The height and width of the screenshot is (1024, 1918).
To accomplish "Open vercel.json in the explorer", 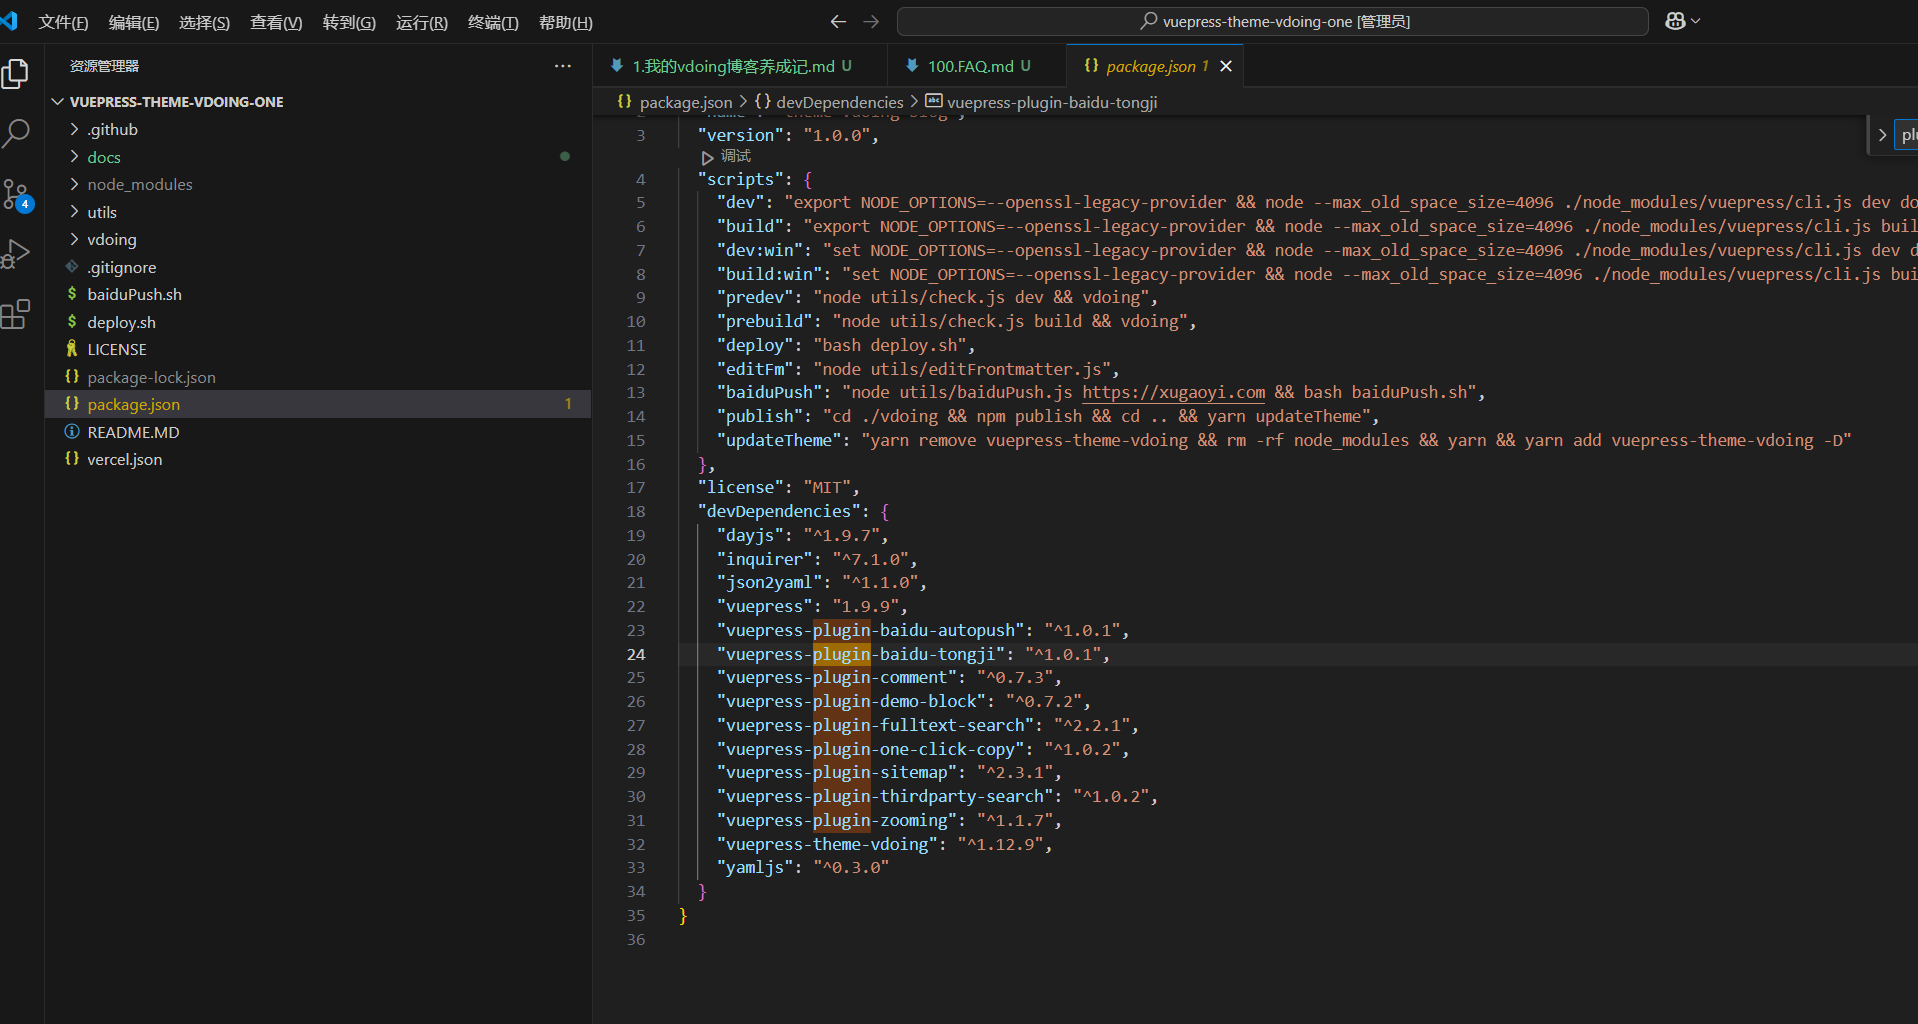I will click(318, 459).
